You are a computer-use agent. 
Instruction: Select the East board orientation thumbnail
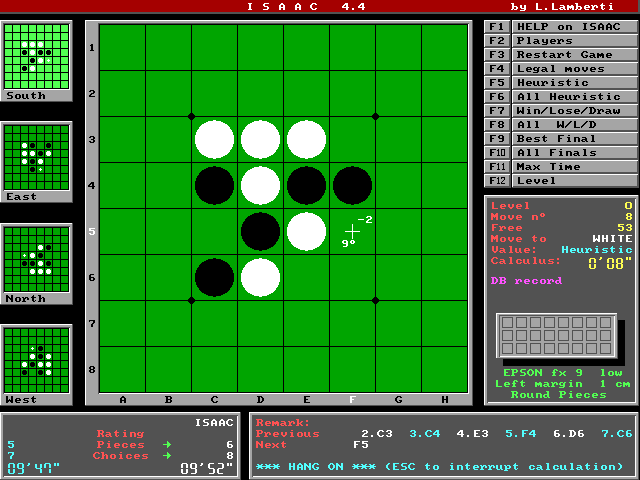[x=37, y=157]
